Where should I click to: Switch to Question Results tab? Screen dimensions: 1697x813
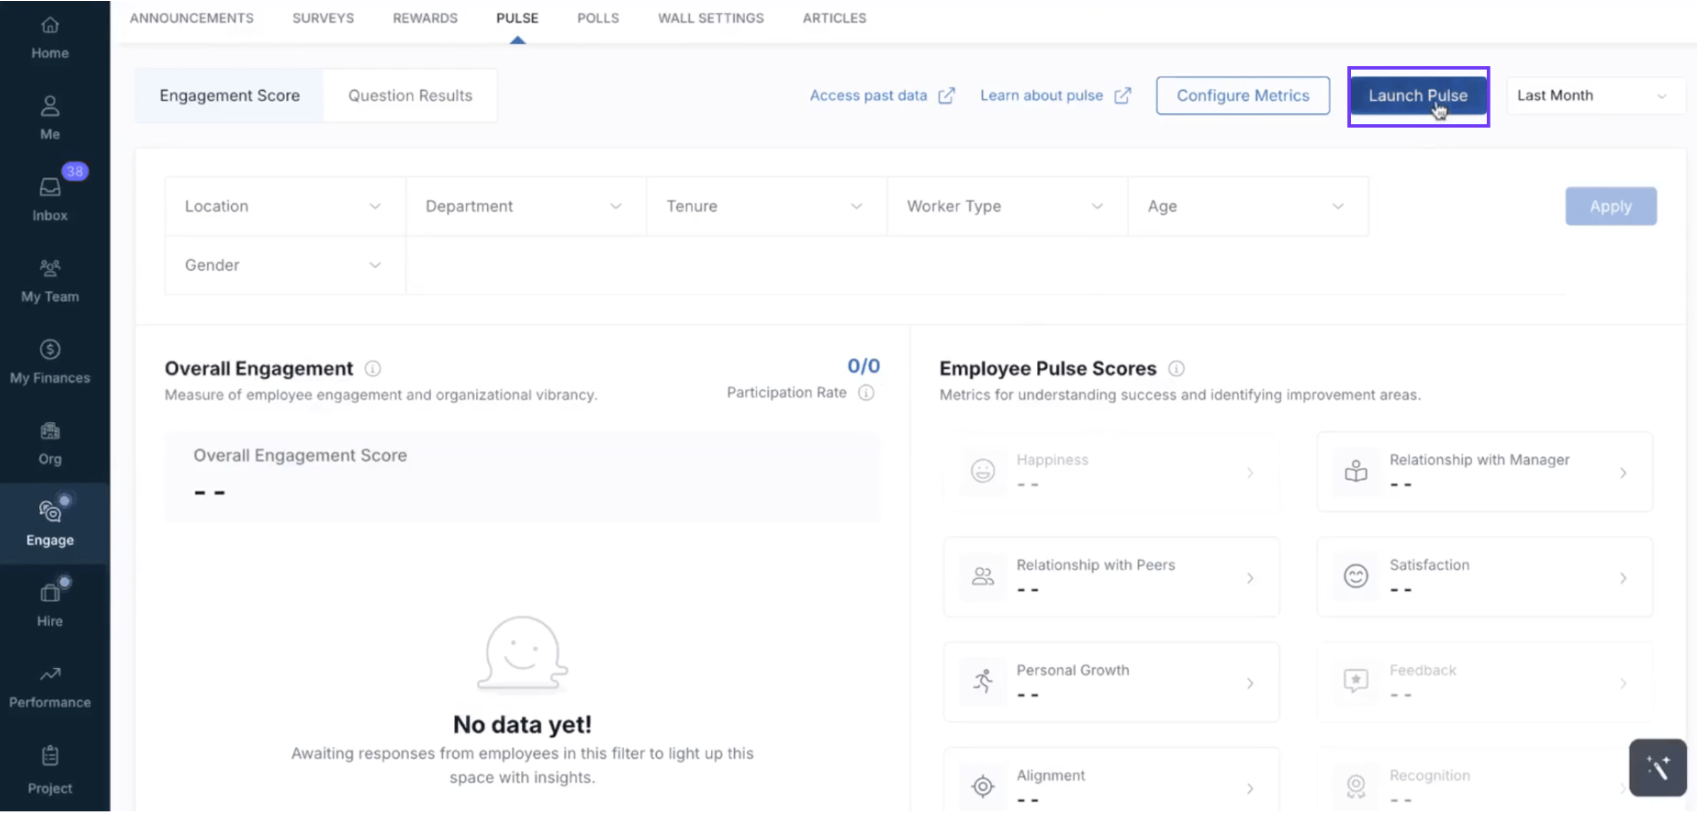coord(410,96)
